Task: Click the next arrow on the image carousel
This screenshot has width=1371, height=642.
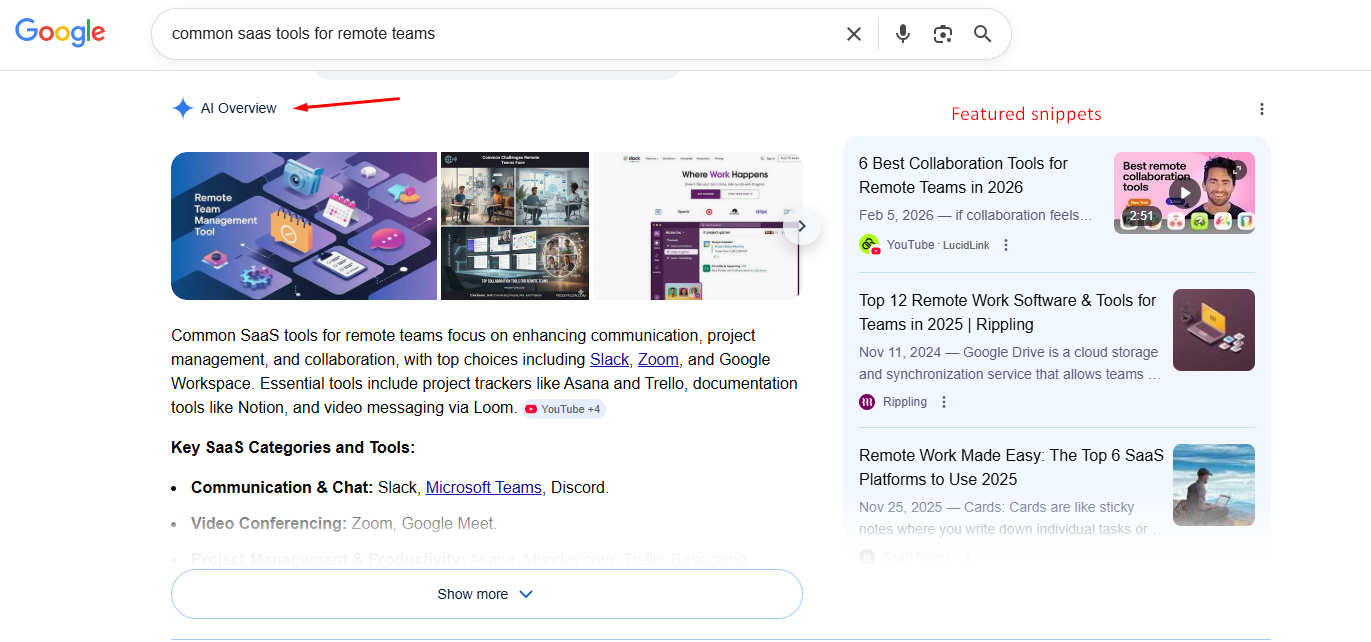Action: [x=801, y=226]
